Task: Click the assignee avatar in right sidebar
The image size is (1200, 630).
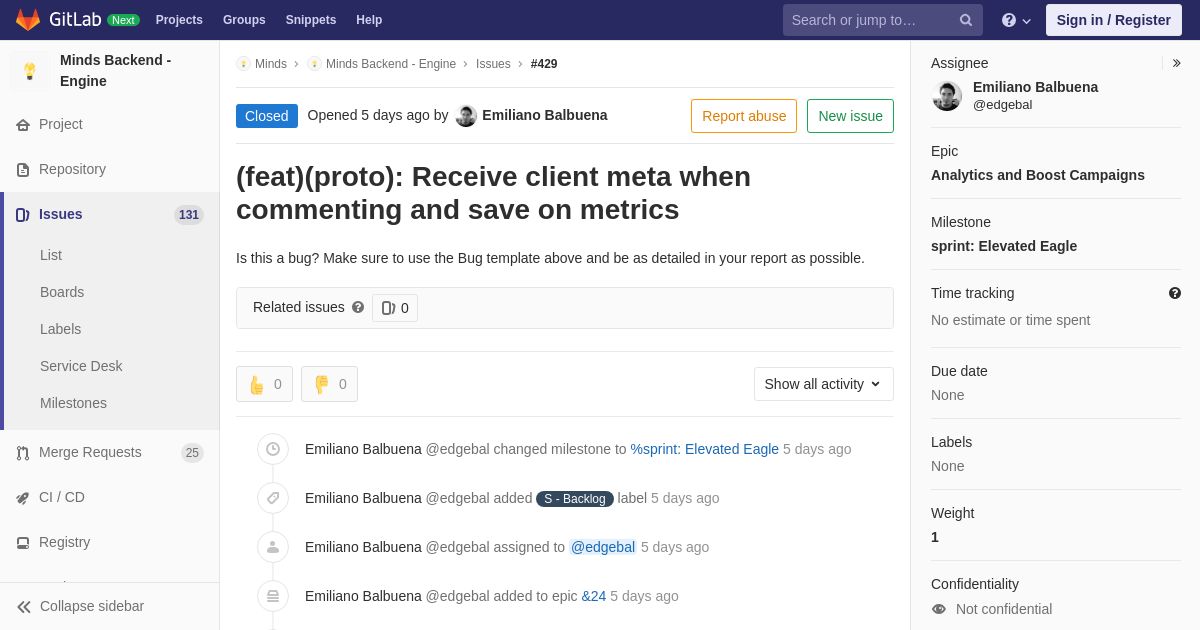Action: click(x=947, y=96)
